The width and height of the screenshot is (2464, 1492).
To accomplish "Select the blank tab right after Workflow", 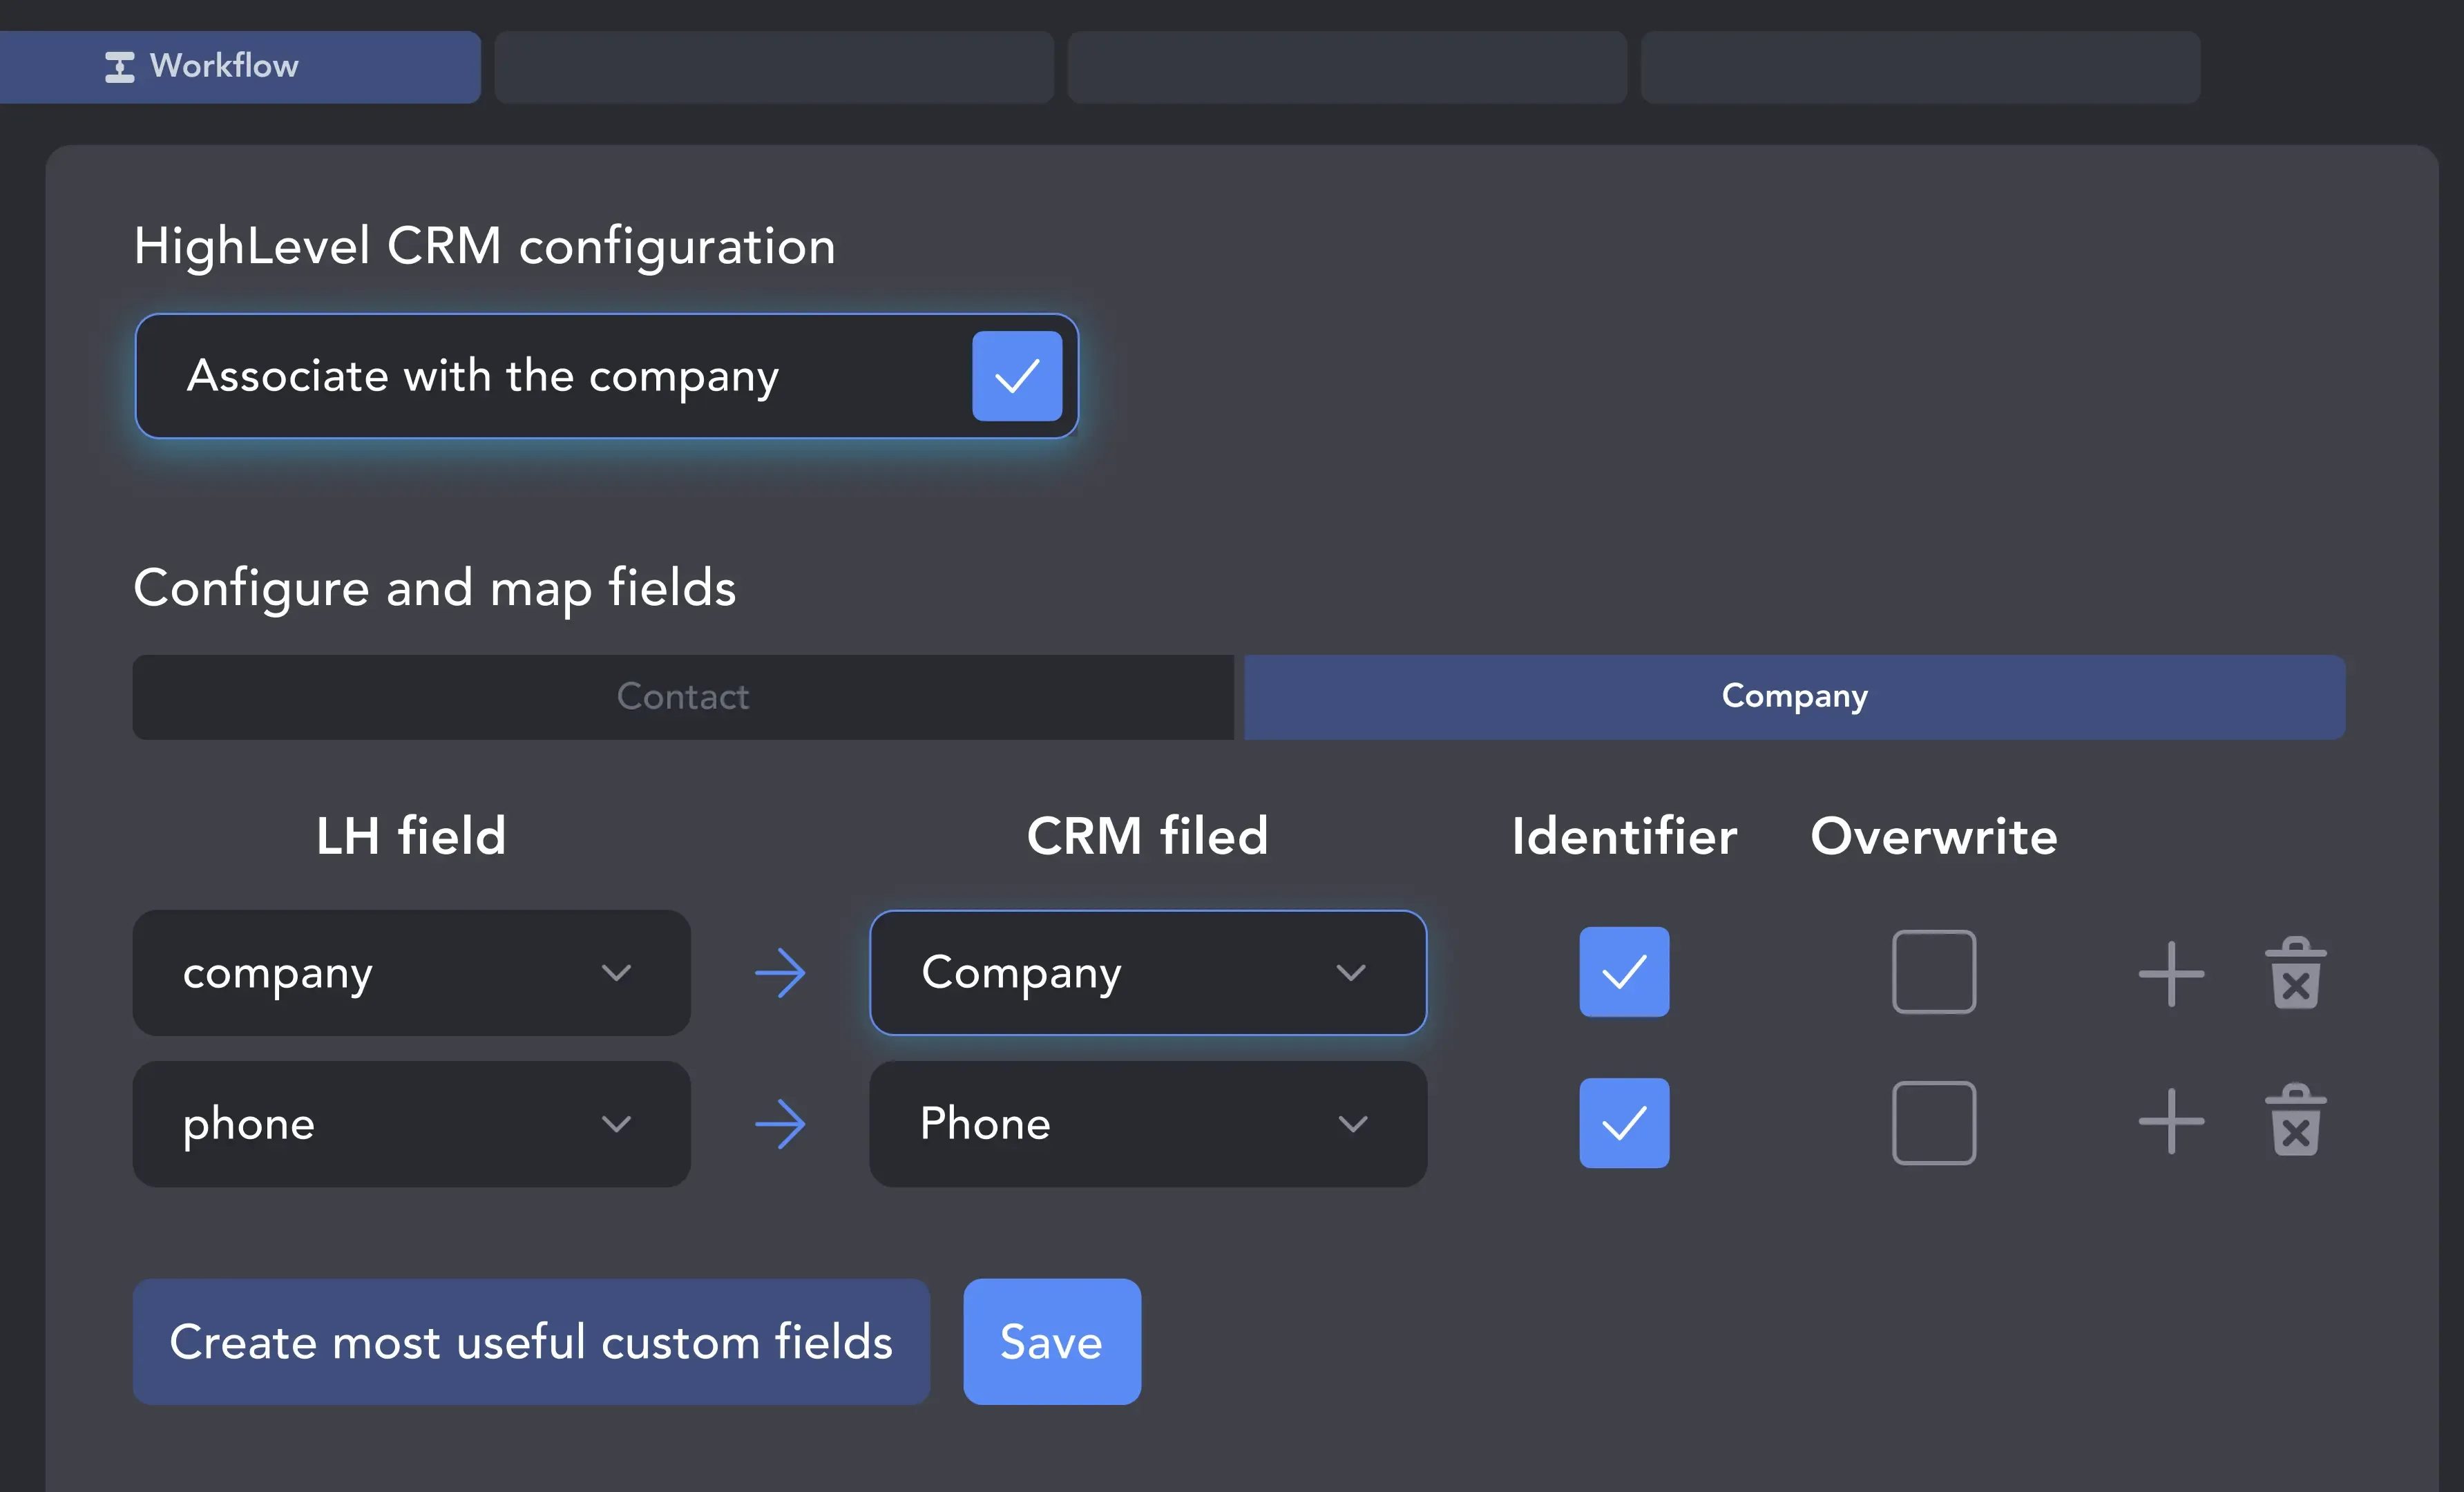I will [774, 67].
